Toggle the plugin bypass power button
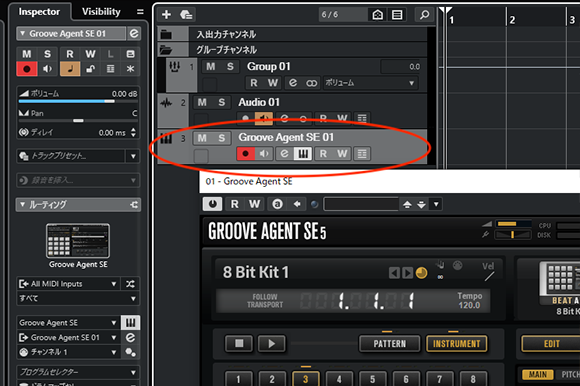The width and height of the screenshot is (580, 386). (212, 204)
